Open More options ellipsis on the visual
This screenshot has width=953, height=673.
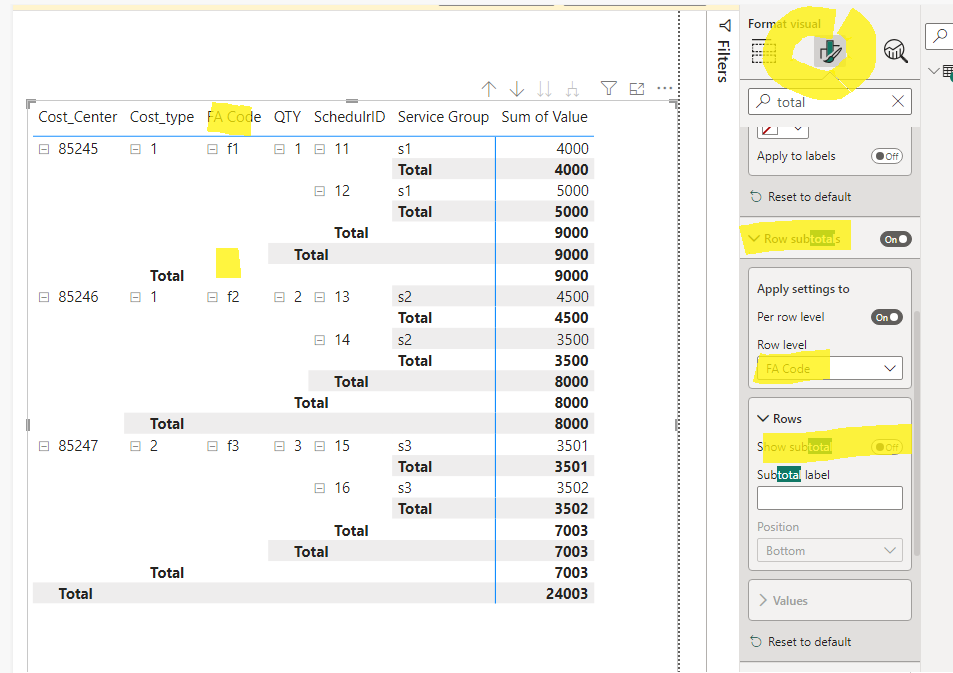pyautogui.click(x=665, y=89)
